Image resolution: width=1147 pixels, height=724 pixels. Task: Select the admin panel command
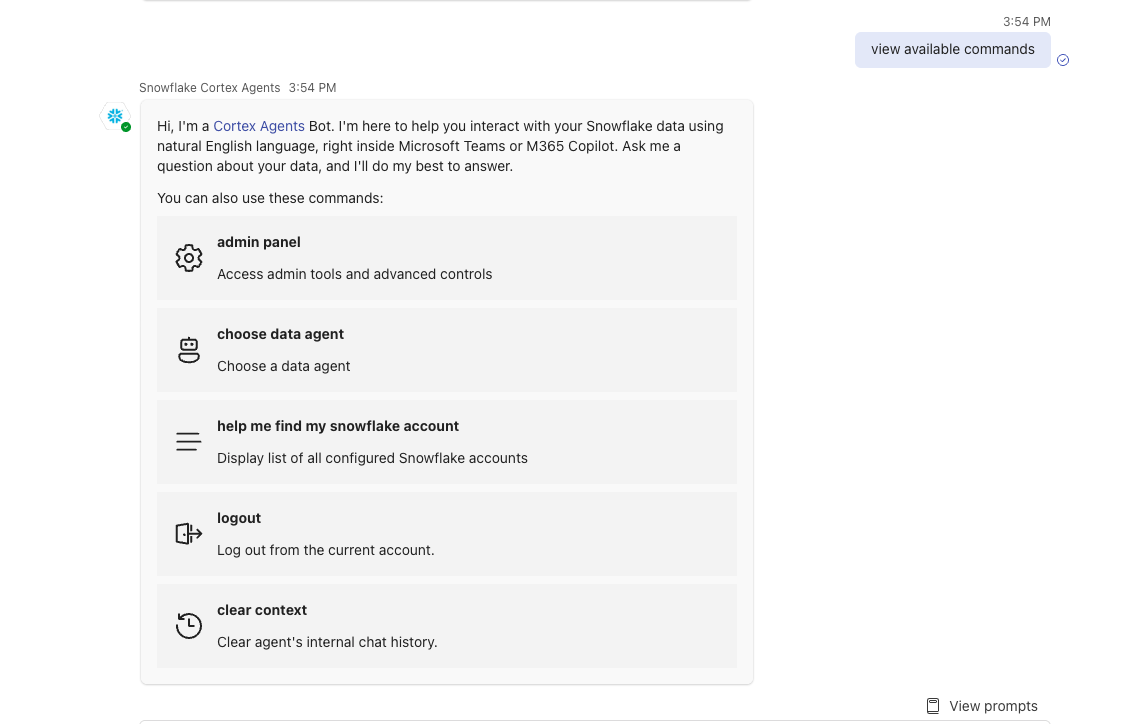pyautogui.click(x=259, y=242)
